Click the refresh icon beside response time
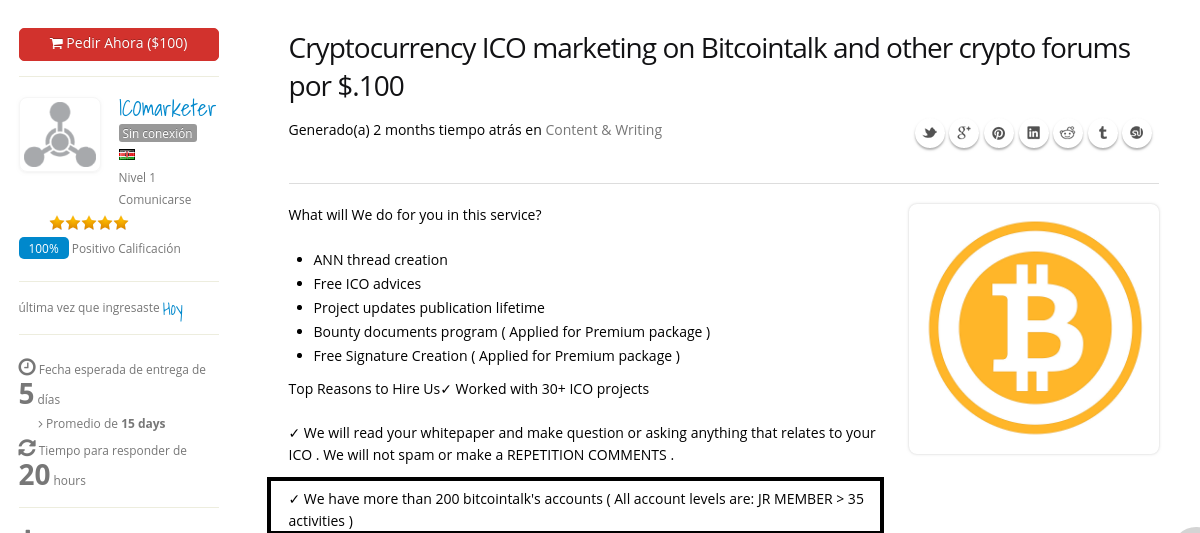 point(27,448)
